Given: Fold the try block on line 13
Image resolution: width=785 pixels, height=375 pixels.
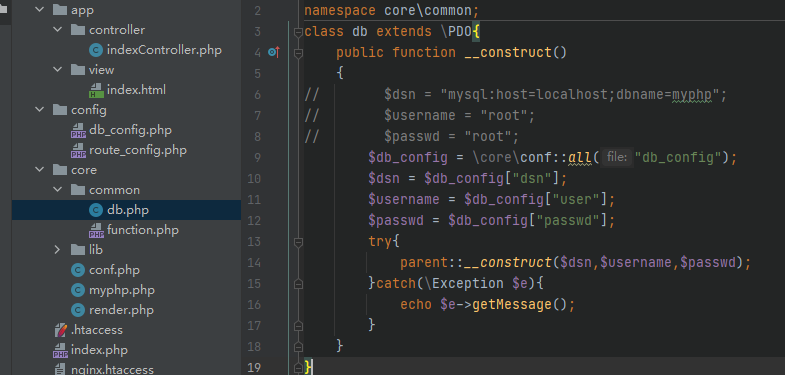Looking at the screenshot, I should (x=298, y=242).
